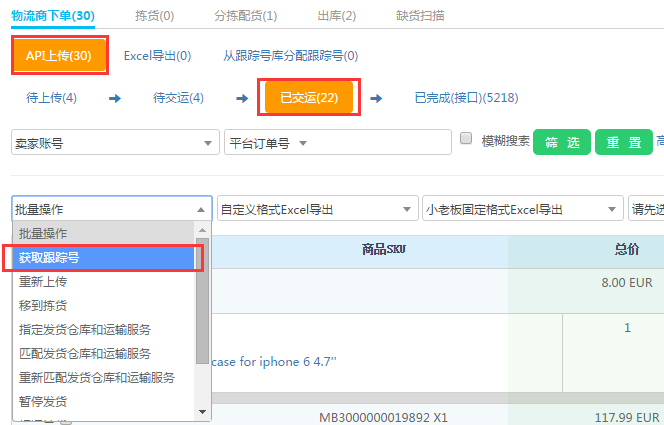Open the 卖家账号 dropdown

[x=115, y=143]
